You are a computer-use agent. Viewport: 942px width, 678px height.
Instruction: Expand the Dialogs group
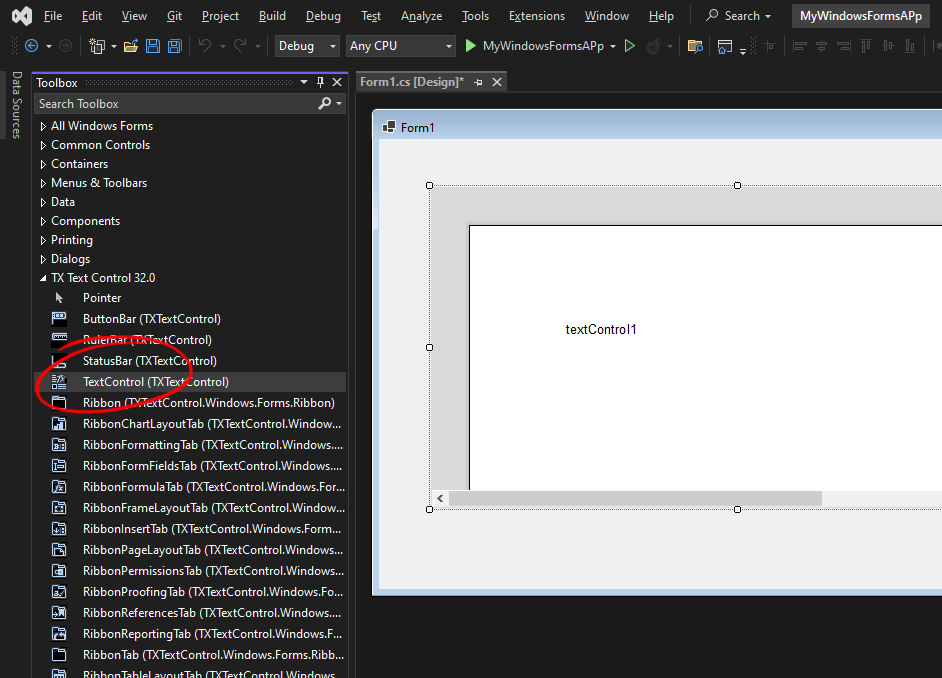point(43,259)
